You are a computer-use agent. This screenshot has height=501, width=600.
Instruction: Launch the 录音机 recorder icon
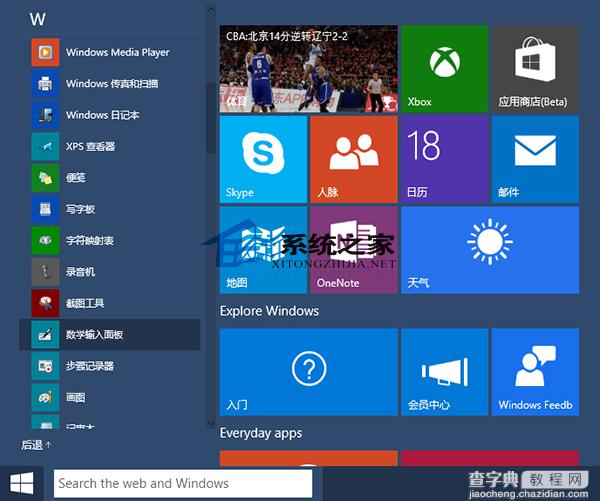45,272
